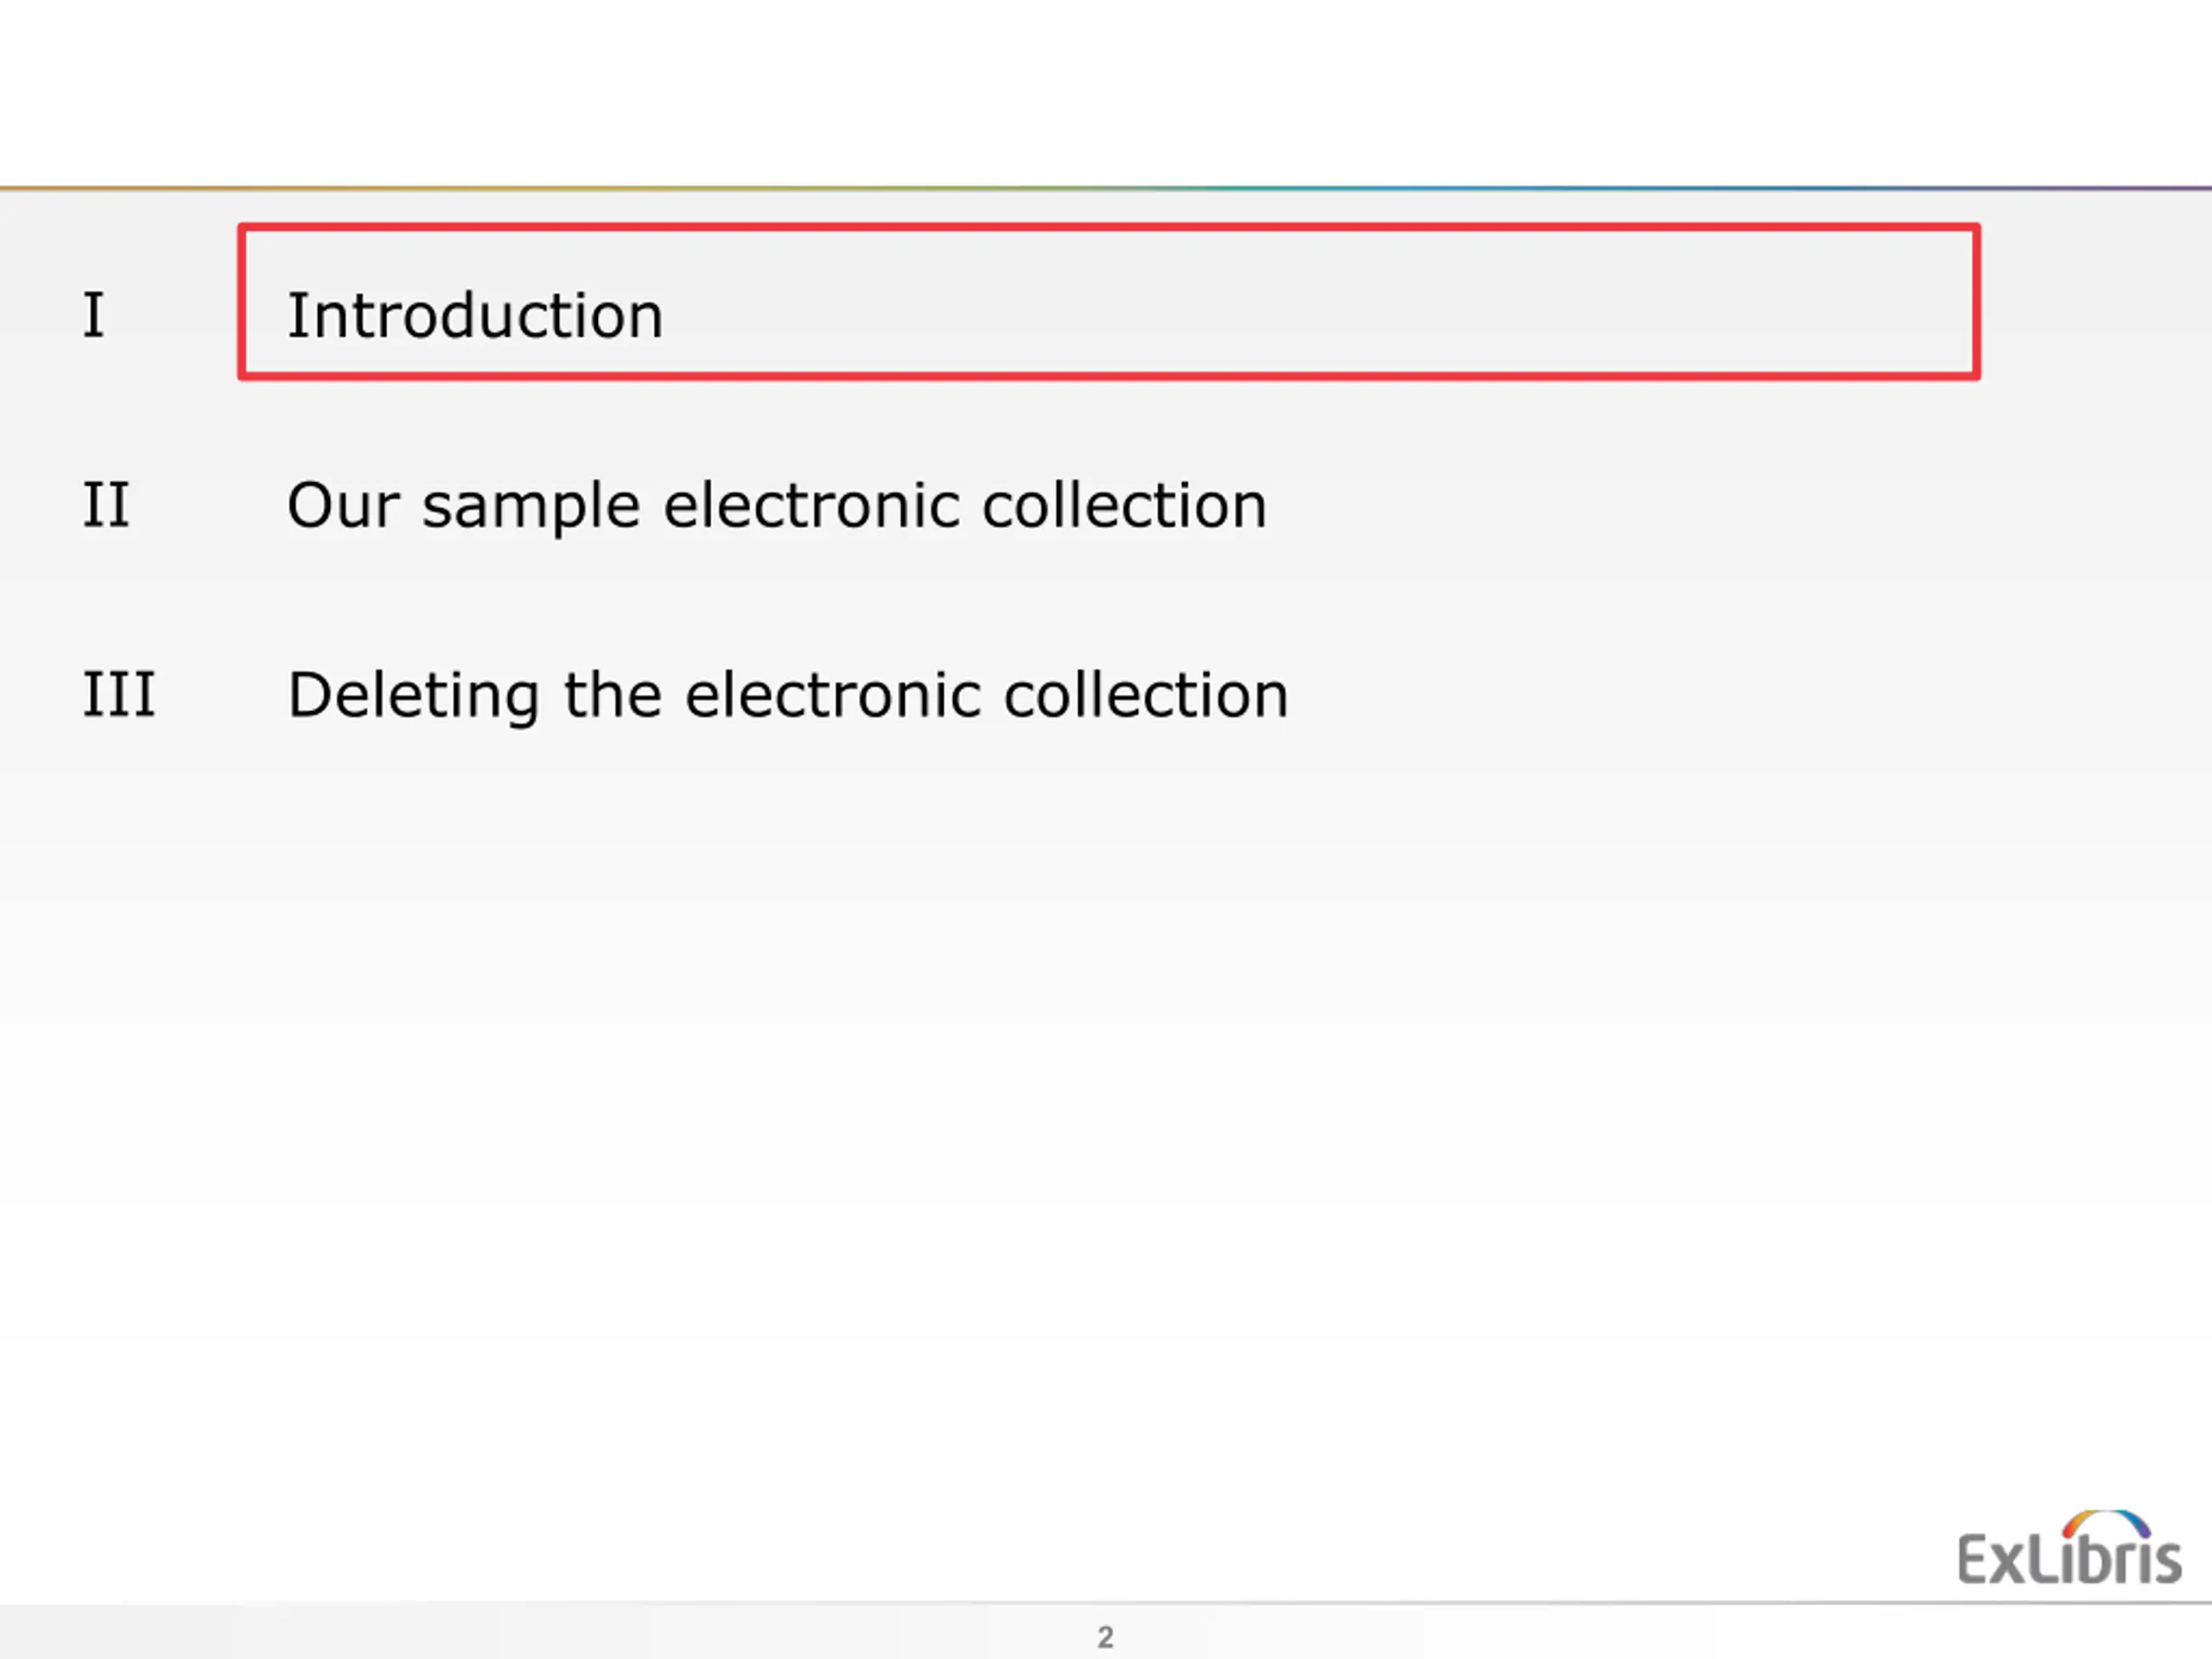The width and height of the screenshot is (2212, 1659).
Task: Click "electronic" in the Our sample line
Action: click(x=811, y=504)
